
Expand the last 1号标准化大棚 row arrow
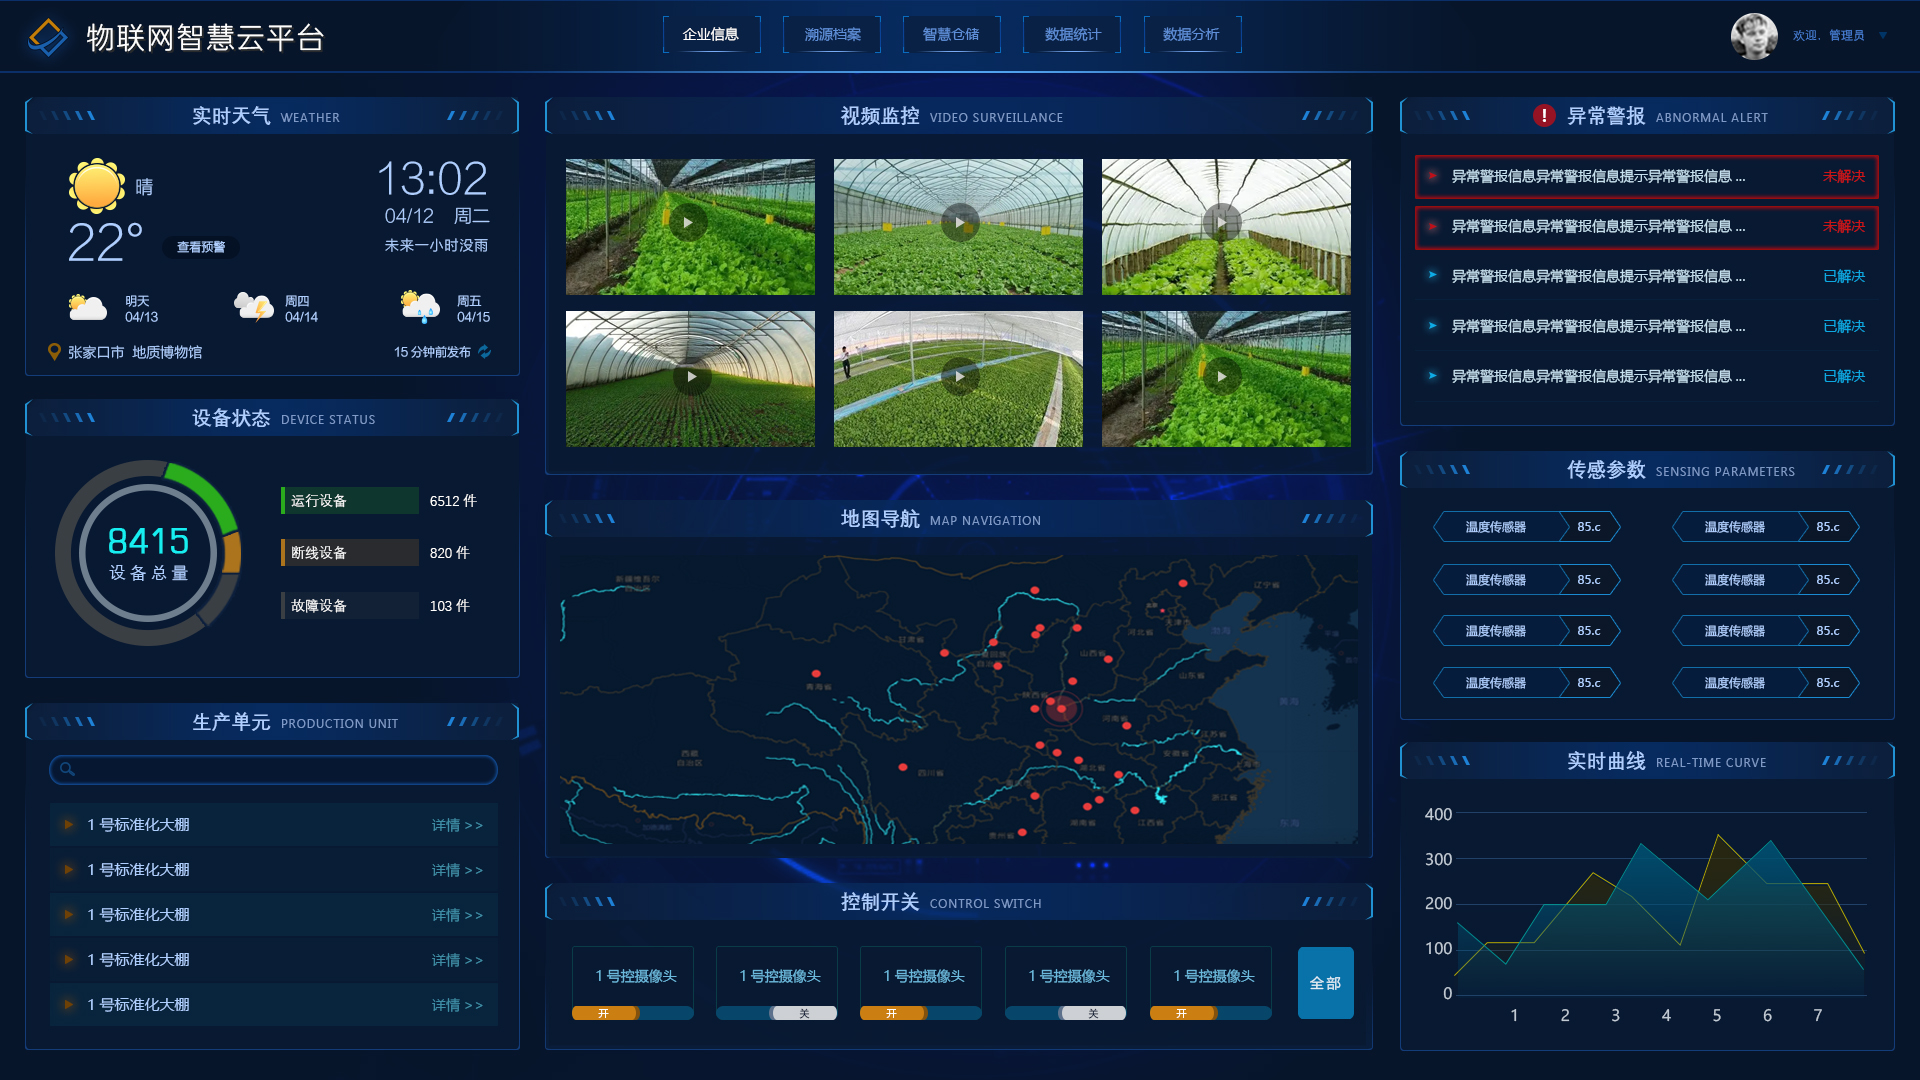click(x=69, y=1004)
